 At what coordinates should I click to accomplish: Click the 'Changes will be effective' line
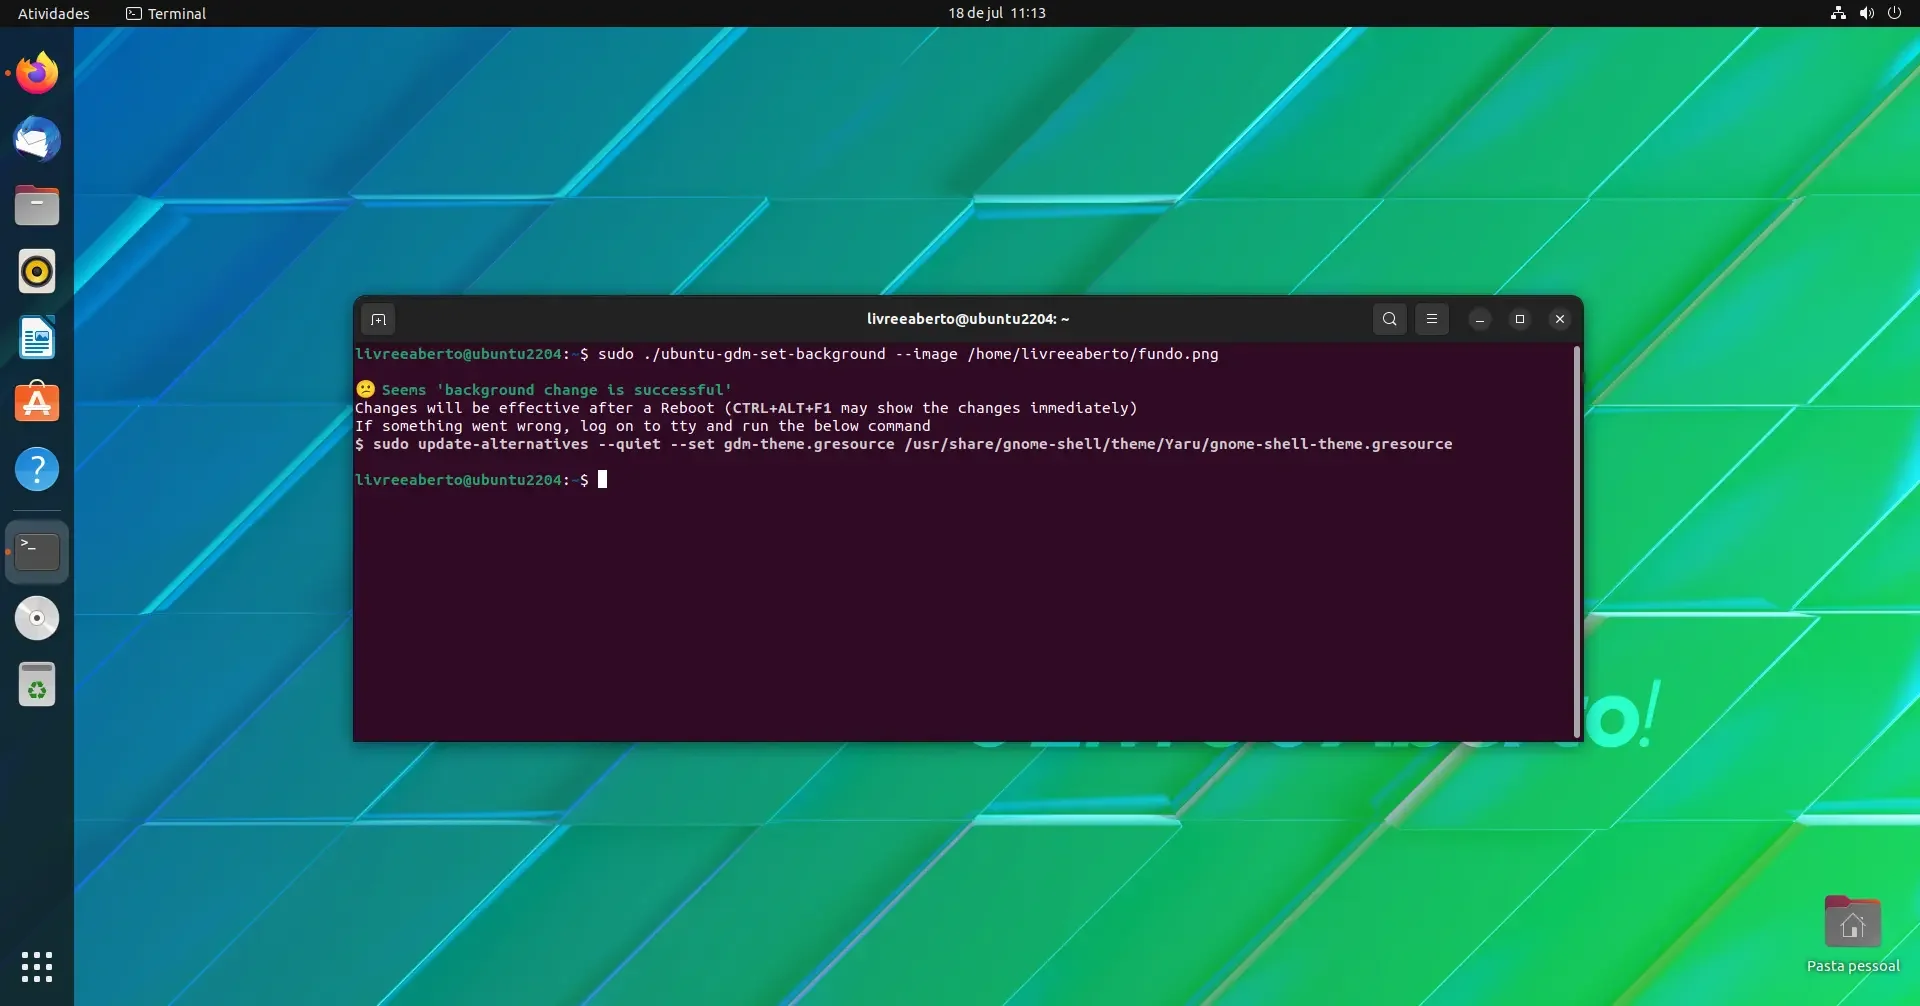click(746, 408)
